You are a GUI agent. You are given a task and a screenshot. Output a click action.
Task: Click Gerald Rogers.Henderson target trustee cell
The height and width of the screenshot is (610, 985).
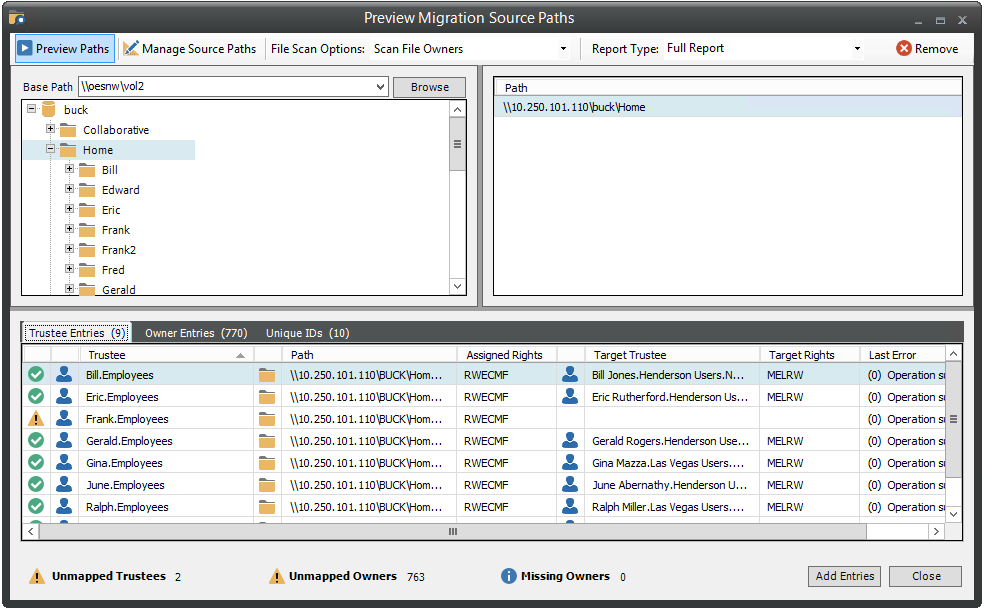pos(672,441)
